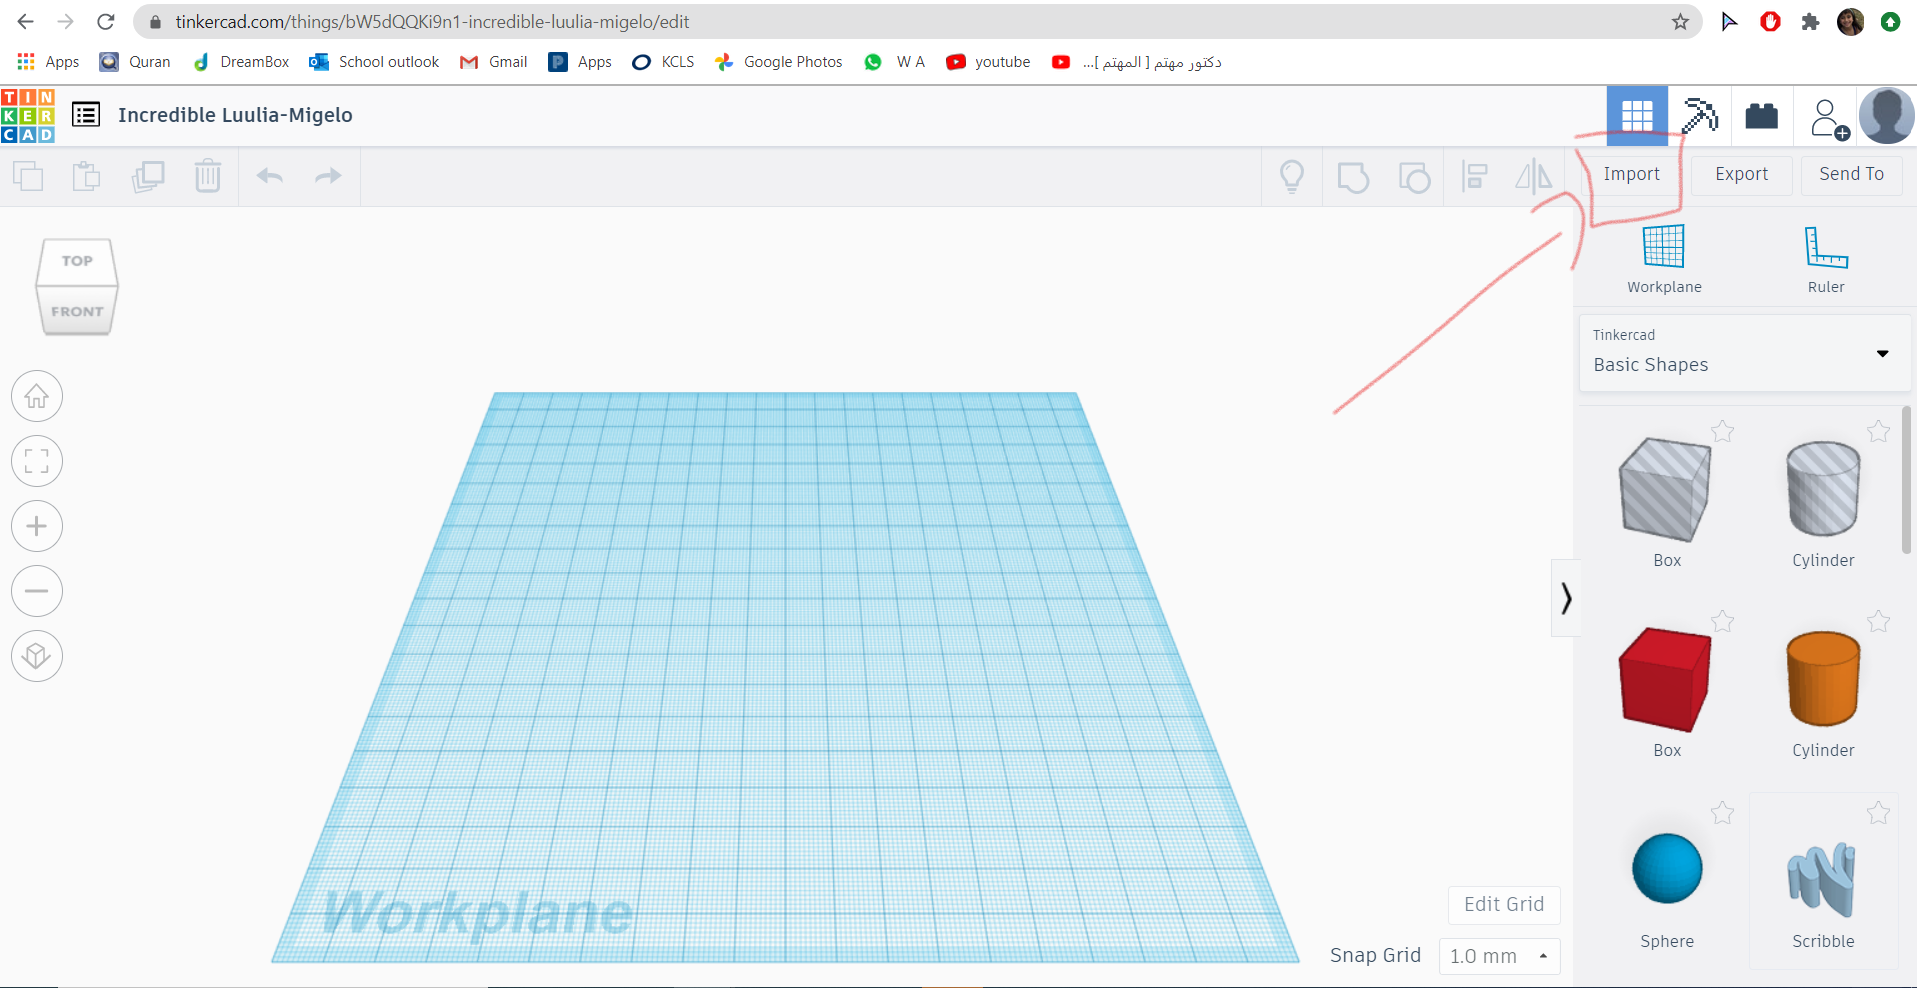Select the blue Sphere shape
This screenshot has width=1917, height=988.
1667,868
